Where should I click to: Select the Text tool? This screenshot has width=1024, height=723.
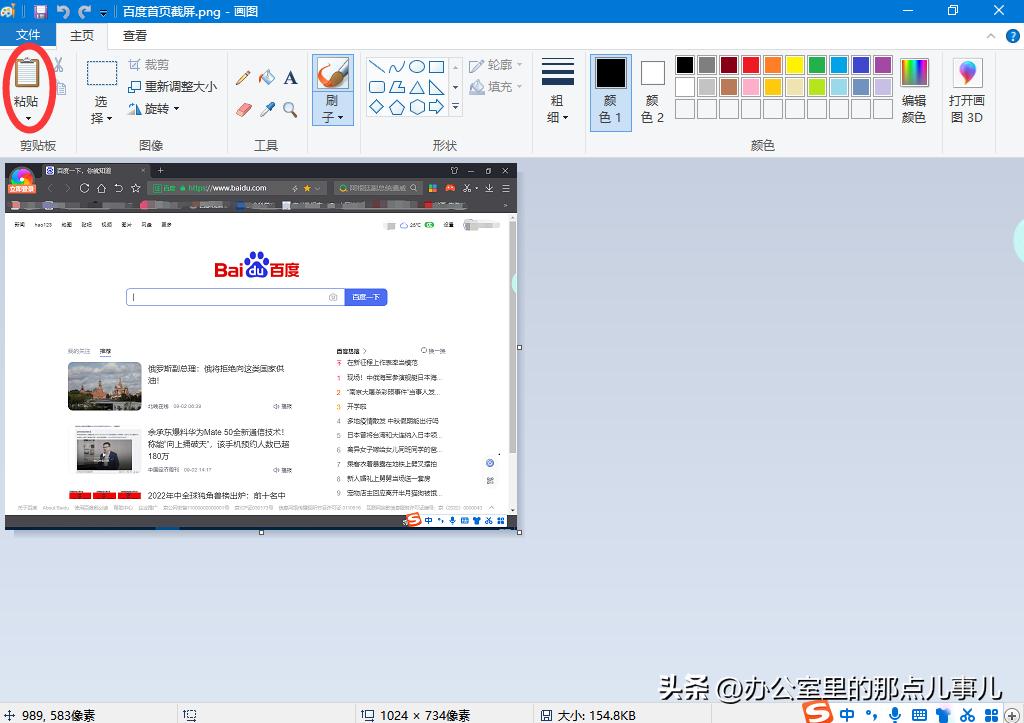click(x=289, y=79)
